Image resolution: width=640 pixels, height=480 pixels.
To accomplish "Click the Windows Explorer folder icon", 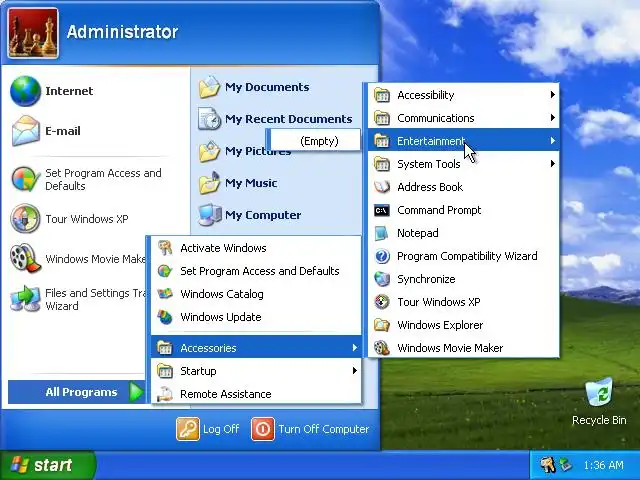I will point(382,325).
